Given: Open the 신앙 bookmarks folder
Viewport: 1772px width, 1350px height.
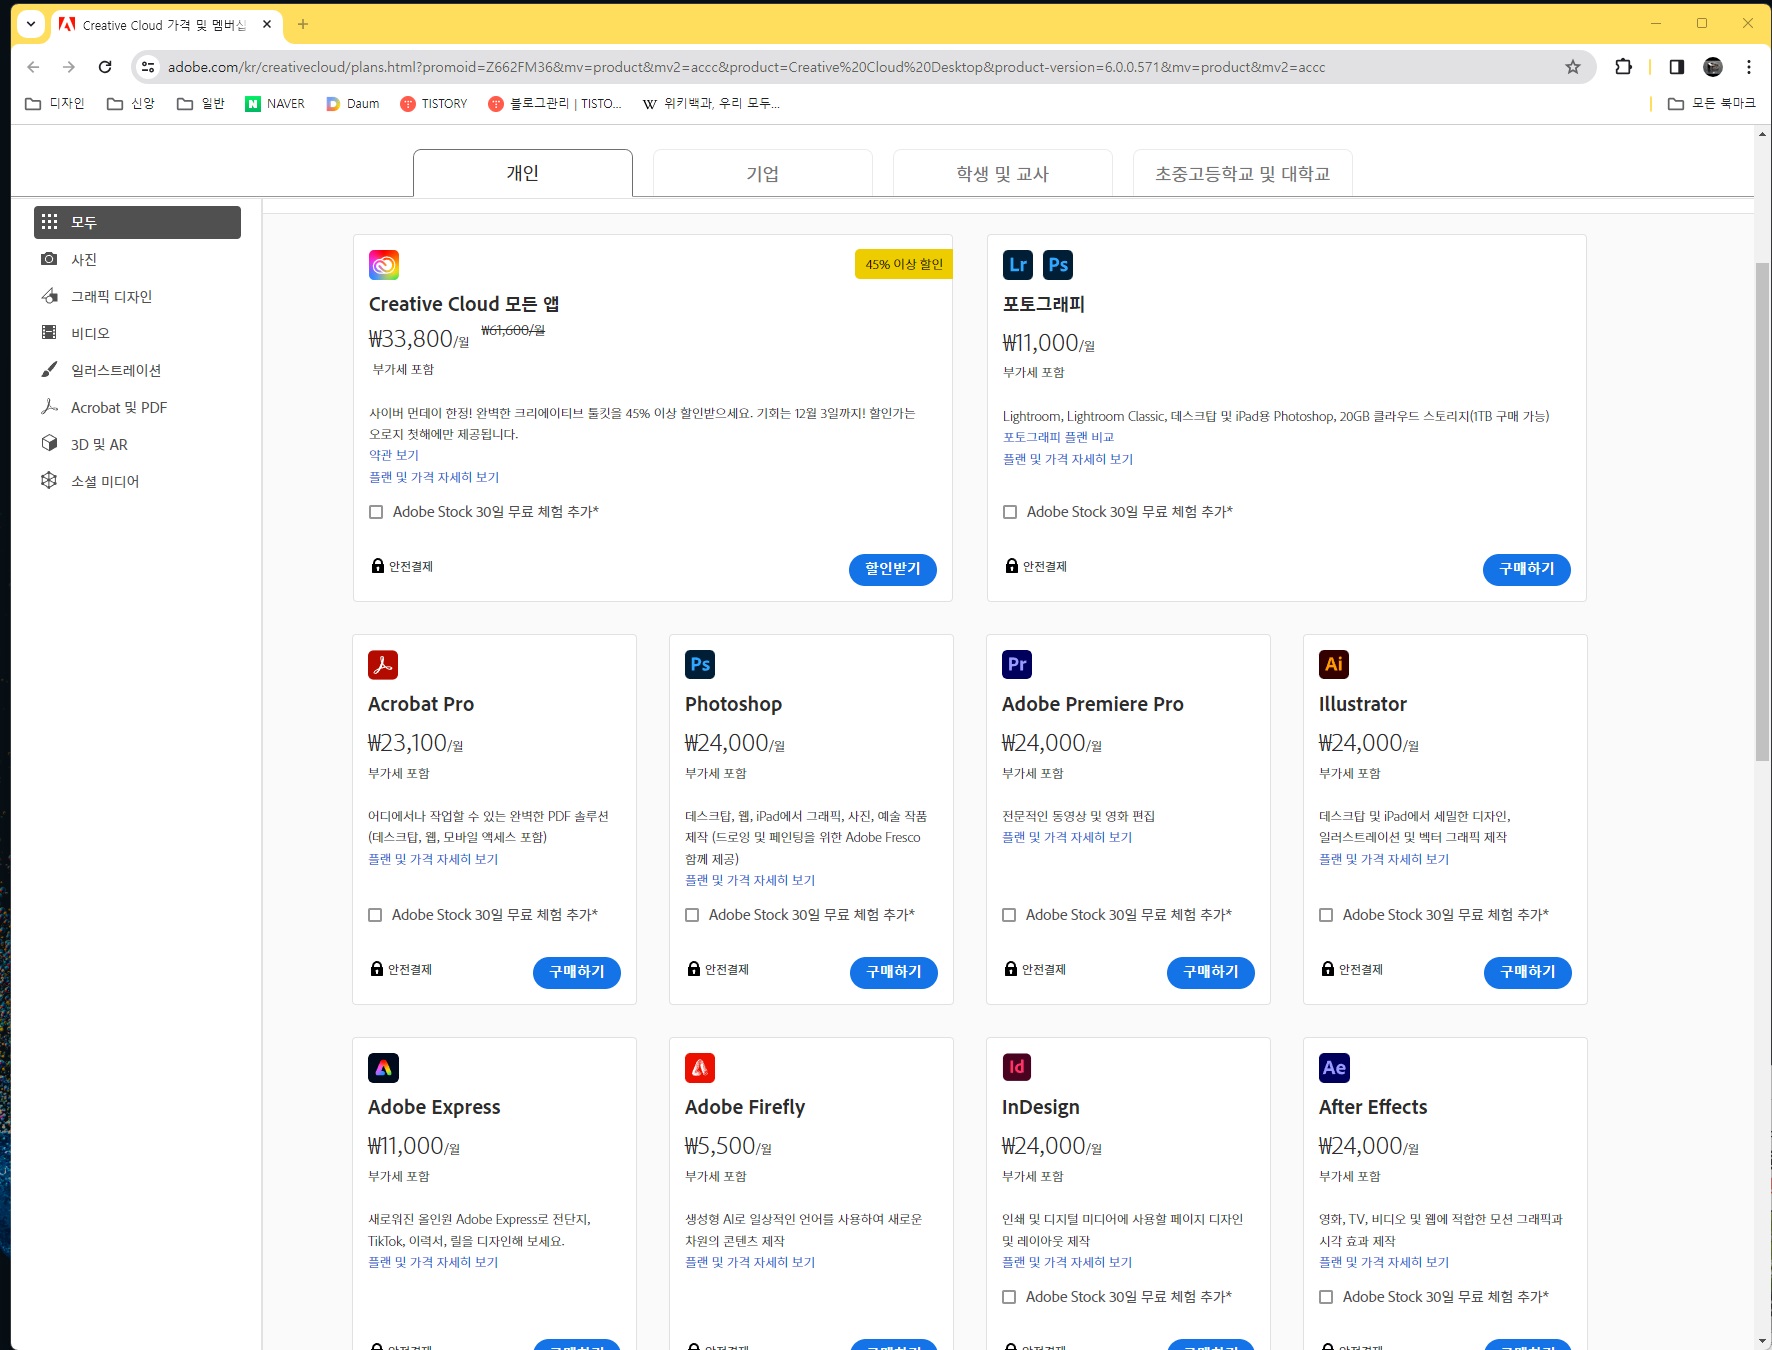Looking at the screenshot, I should point(131,103).
